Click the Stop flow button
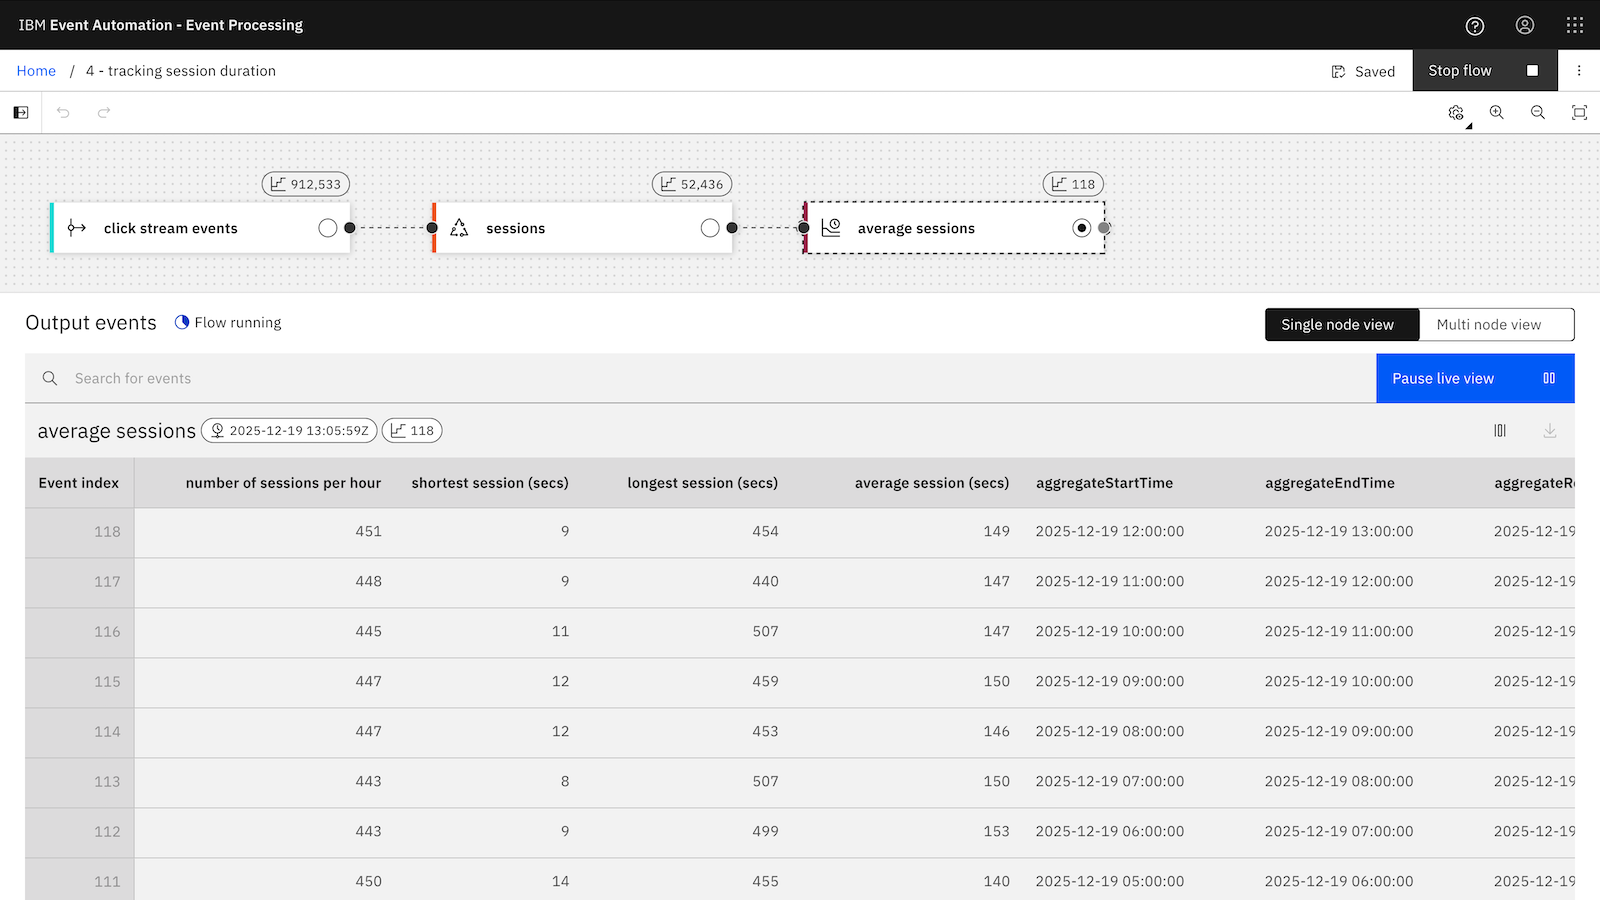Screen dimensions: 1600x900 [1484, 71]
